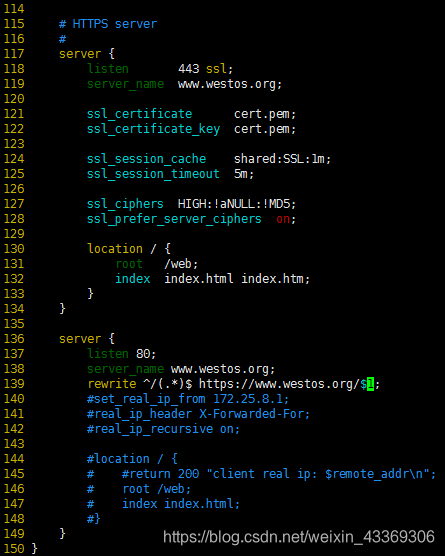Click '#return 200' commented line
Screen dimensions: 445x556
[x=160, y=474]
